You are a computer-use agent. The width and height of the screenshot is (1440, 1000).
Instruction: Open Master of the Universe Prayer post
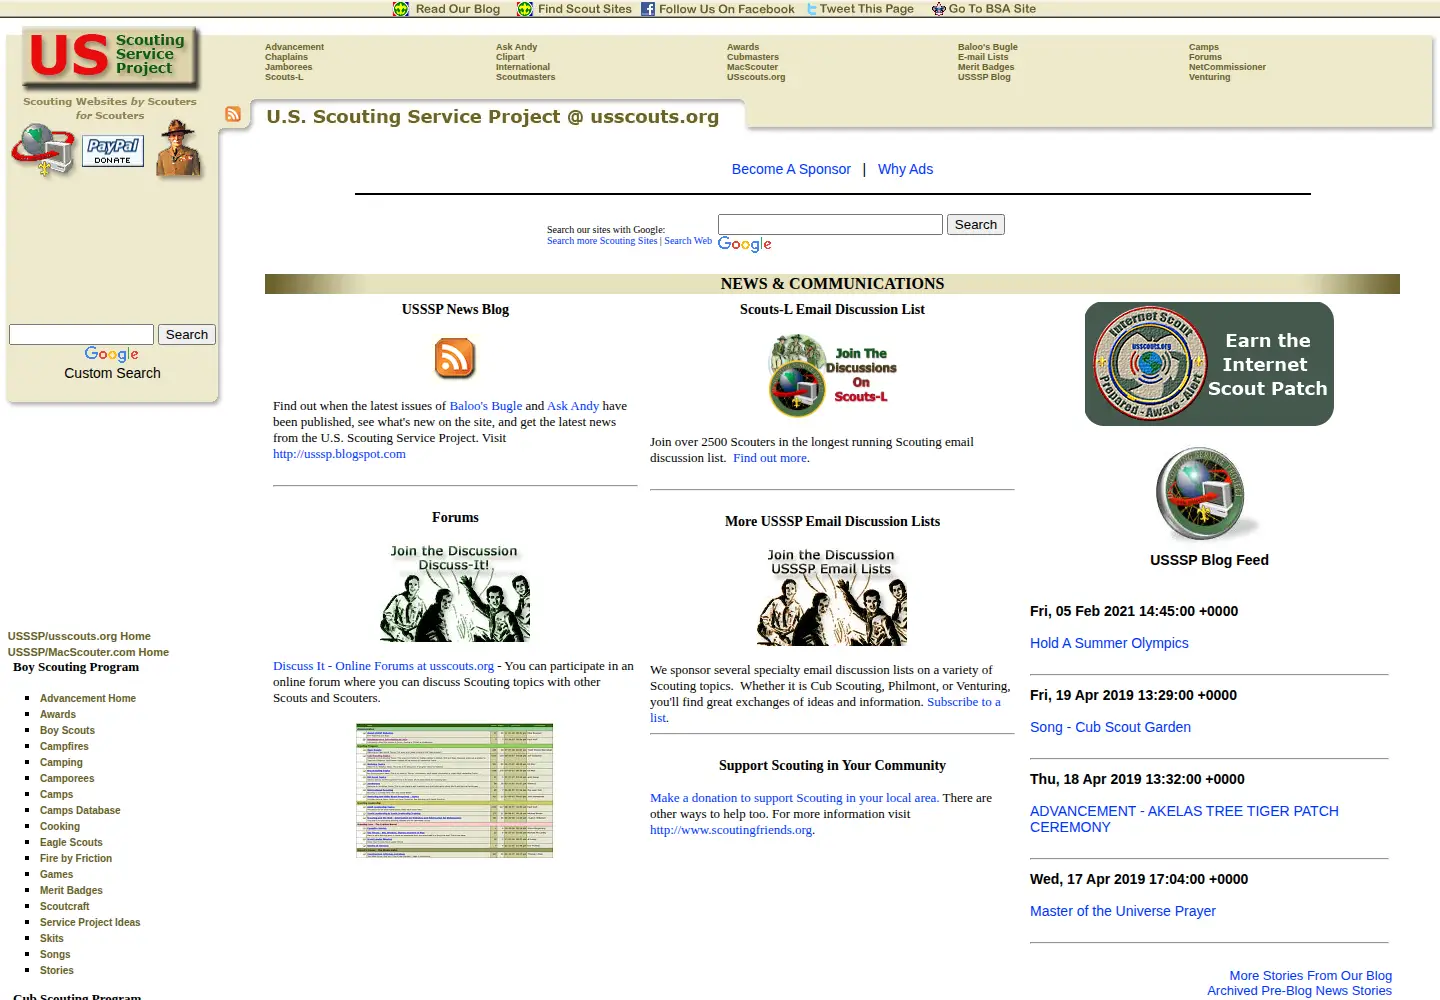[x=1123, y=911]
